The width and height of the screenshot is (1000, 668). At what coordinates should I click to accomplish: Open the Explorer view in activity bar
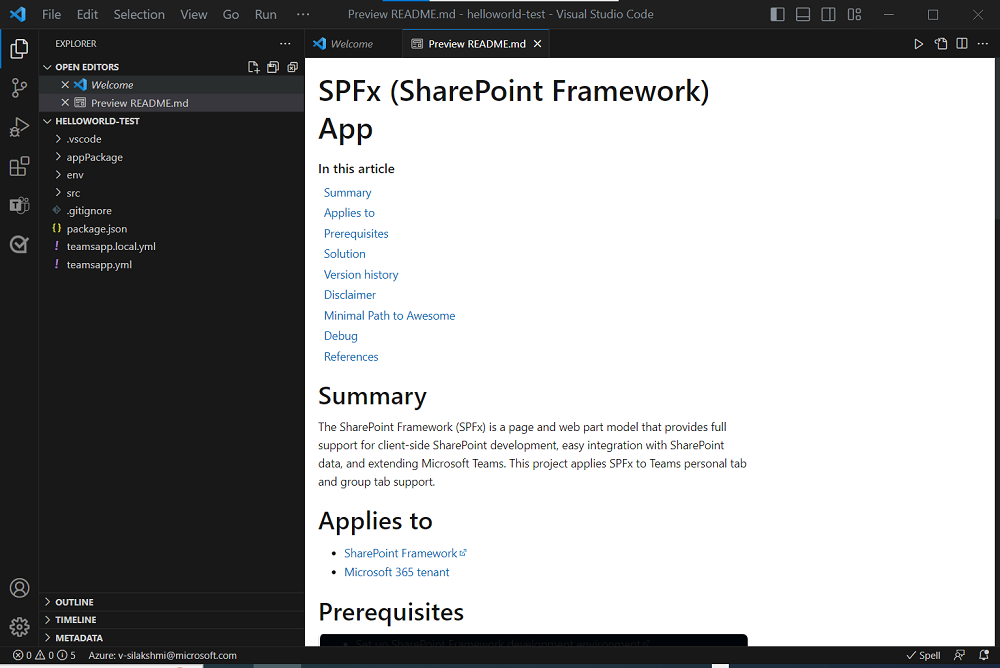pos(19,48)
